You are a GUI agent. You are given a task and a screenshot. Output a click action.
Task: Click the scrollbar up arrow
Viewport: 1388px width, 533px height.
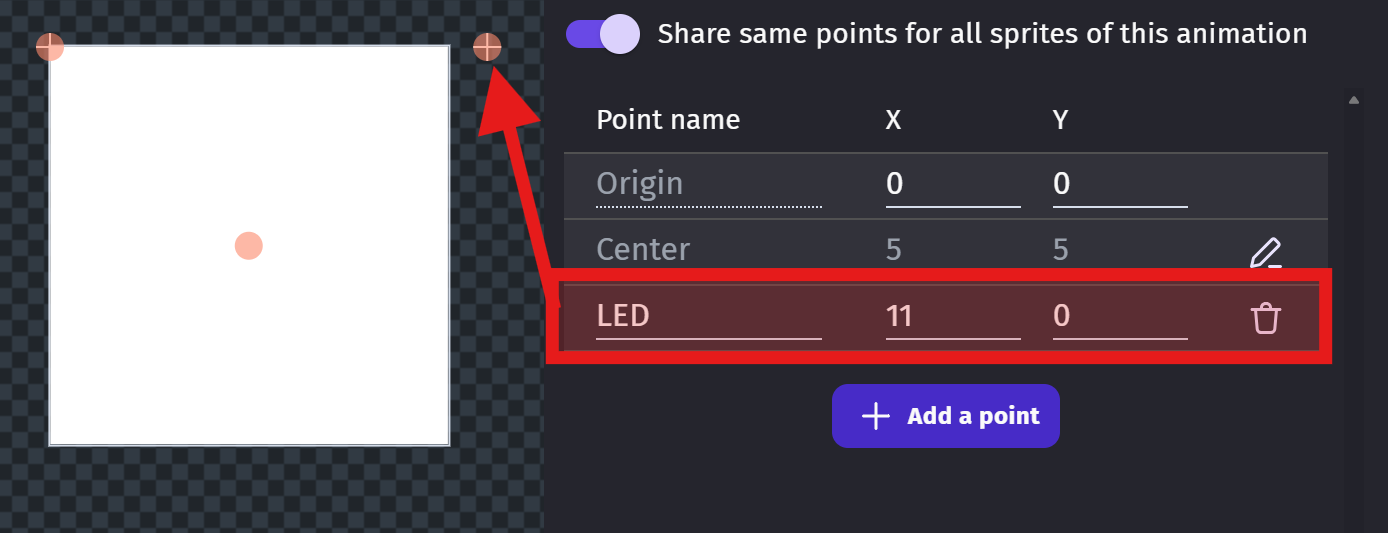pos(1354,100)
